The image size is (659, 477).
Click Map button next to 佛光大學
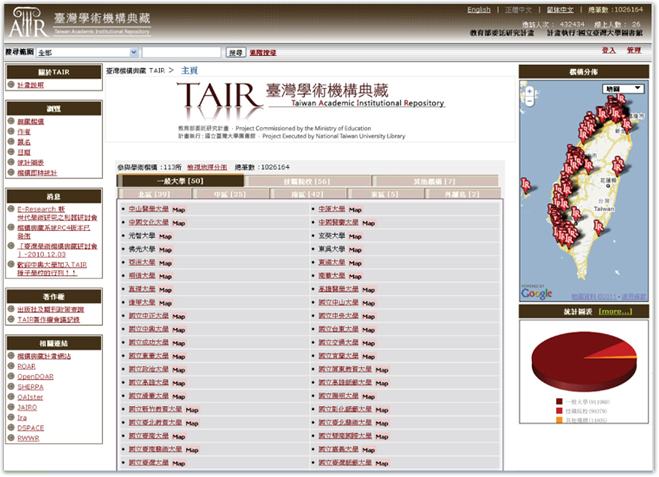tap(165, 250)
